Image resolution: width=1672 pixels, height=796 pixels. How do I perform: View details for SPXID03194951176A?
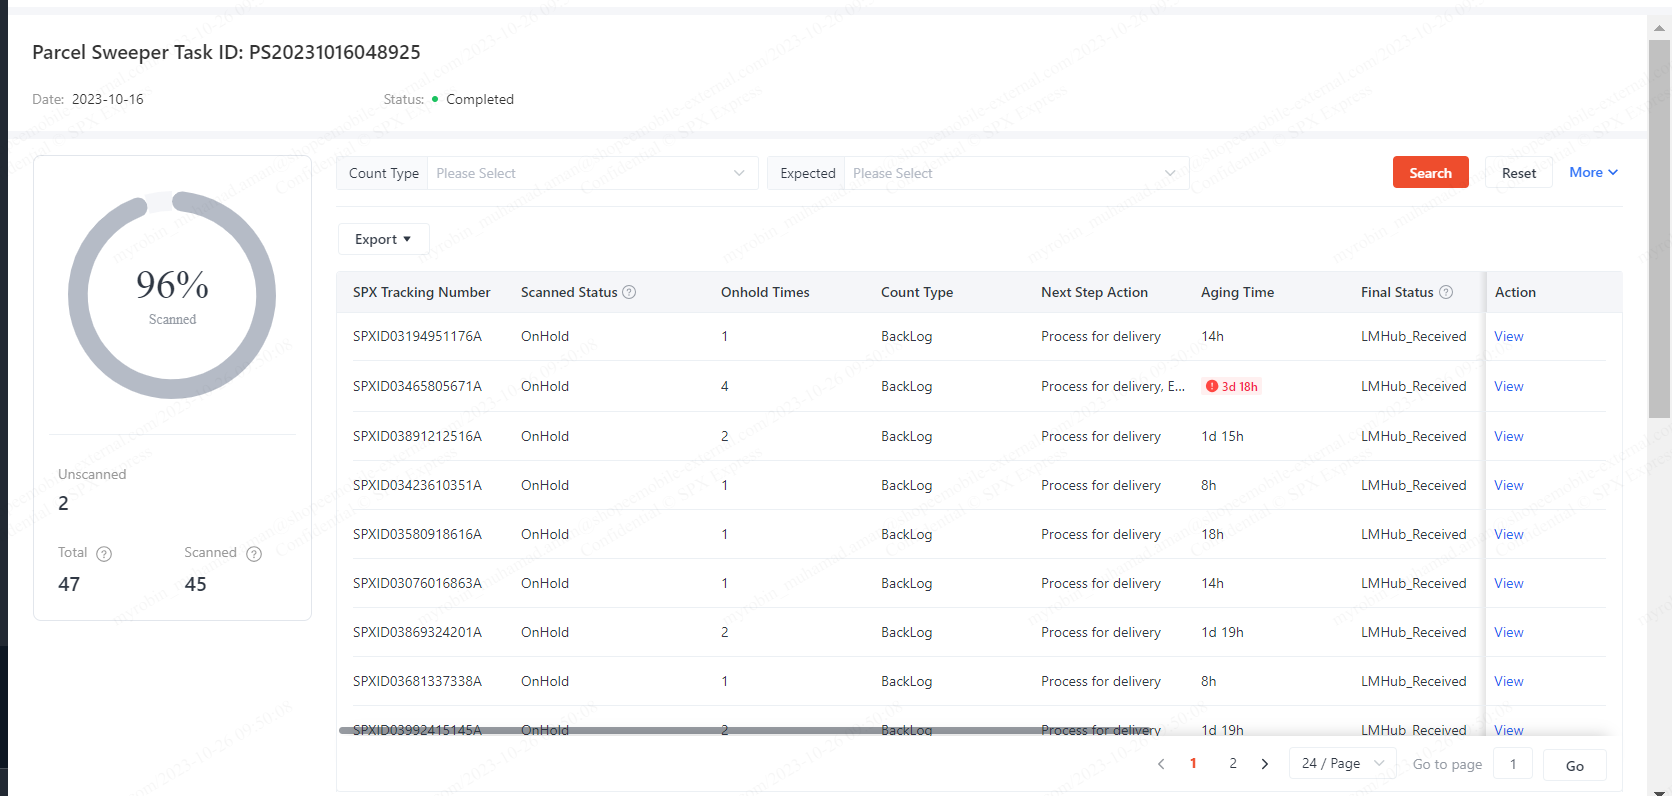click(x=1508, y=336)
